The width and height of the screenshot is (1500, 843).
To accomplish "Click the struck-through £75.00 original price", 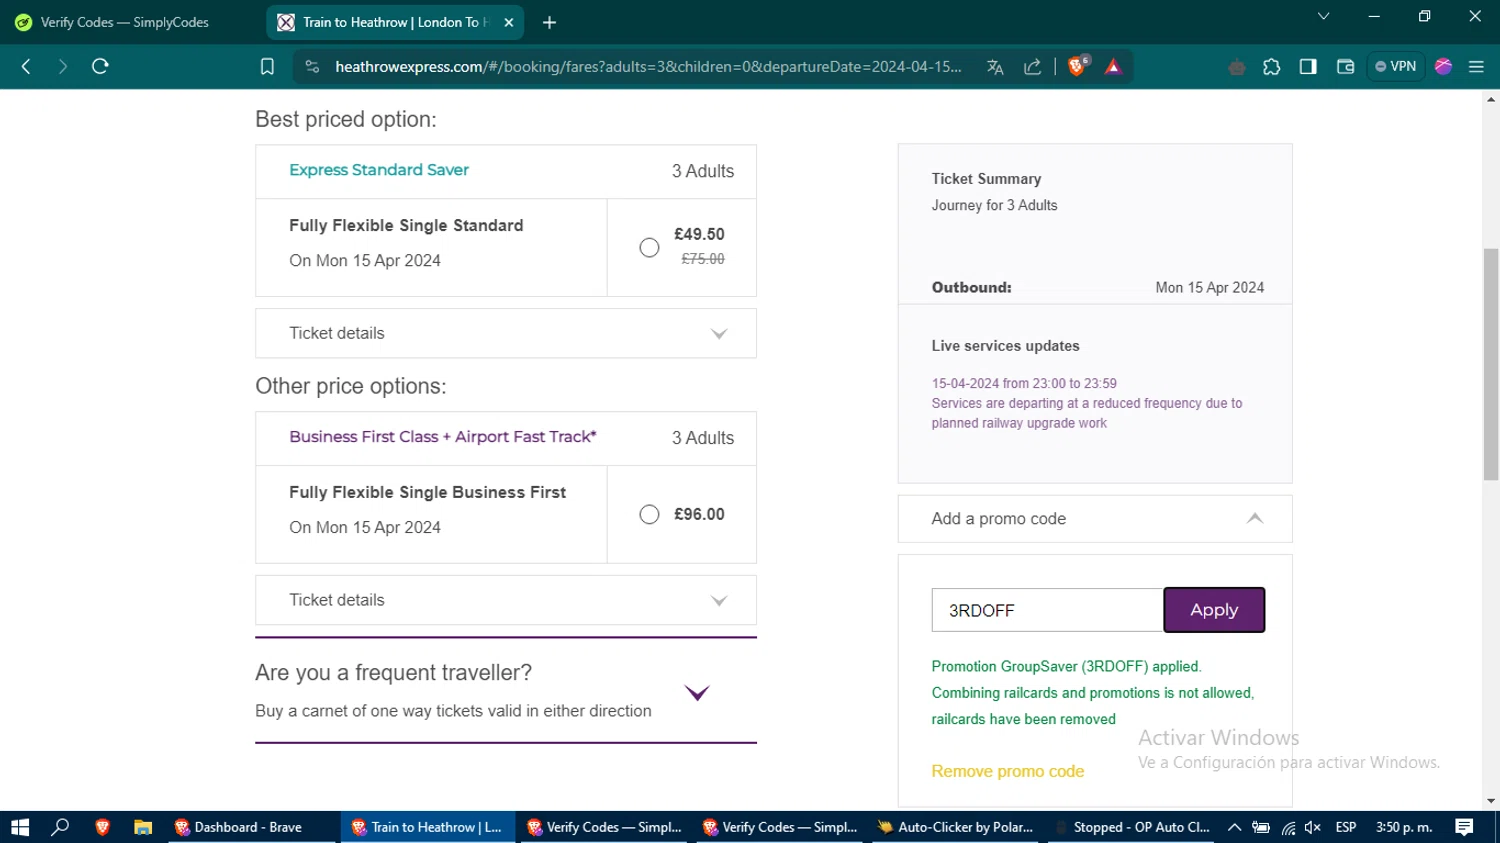I will point(703,259).
